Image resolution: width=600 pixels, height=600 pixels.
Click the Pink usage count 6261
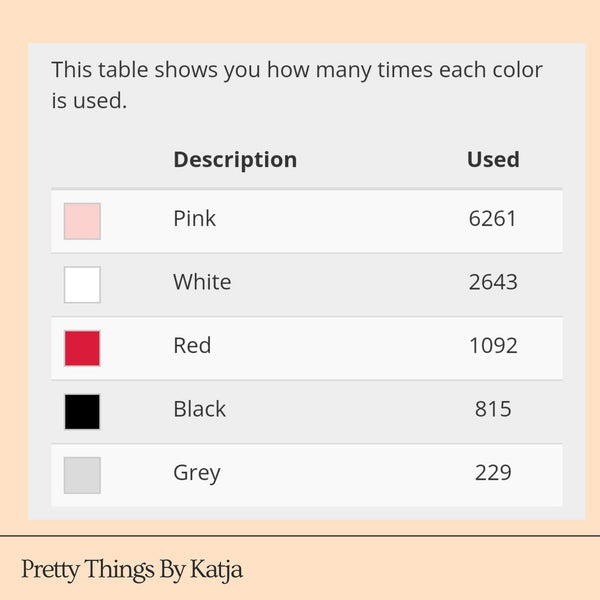[x=493, y=218]
